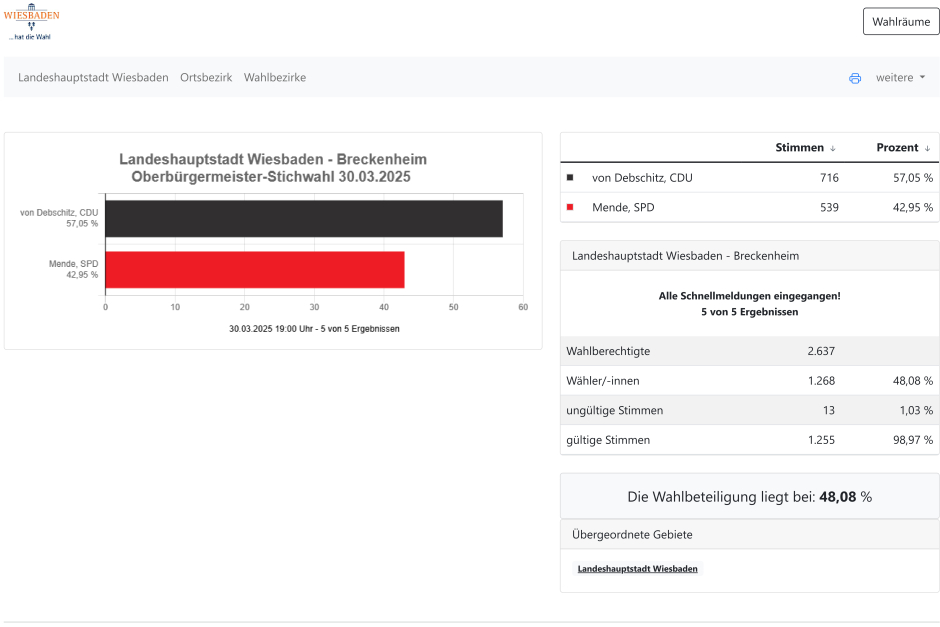The height and width of the screenshot is (627, 940).
Task: Click the 98,97 % cell
Action: pos(913,440)
